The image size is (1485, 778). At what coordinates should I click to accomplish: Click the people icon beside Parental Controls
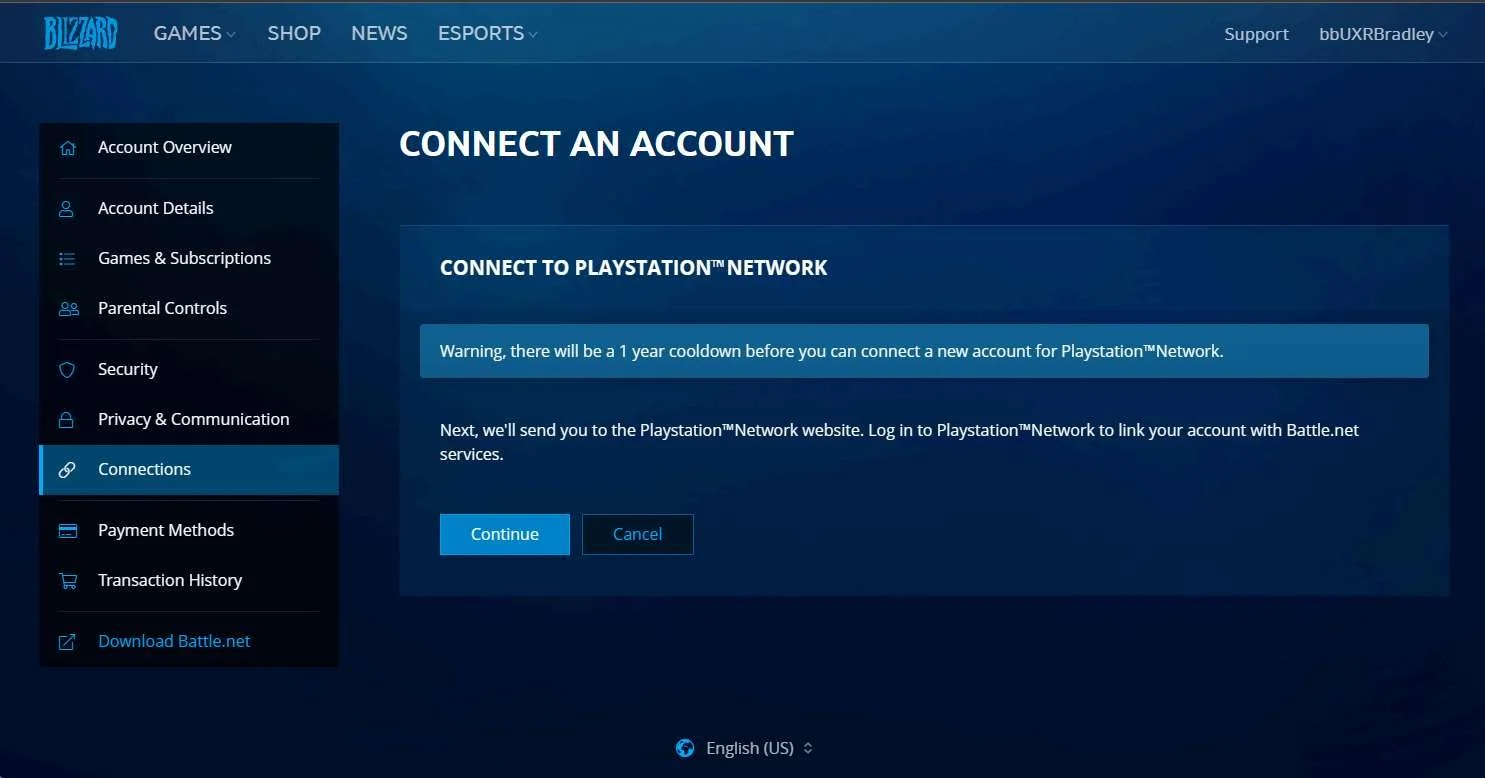tap(68, 309)
